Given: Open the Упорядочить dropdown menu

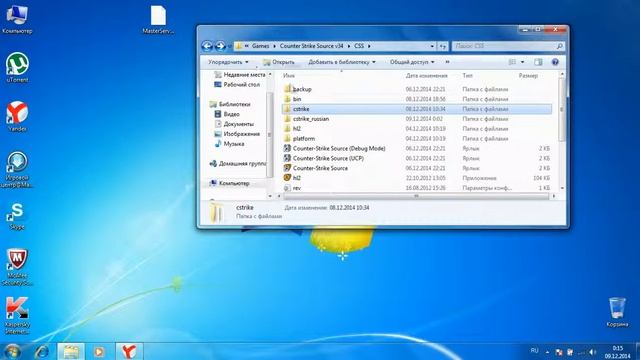Looking at the screenshot, I should pos(228,62).
